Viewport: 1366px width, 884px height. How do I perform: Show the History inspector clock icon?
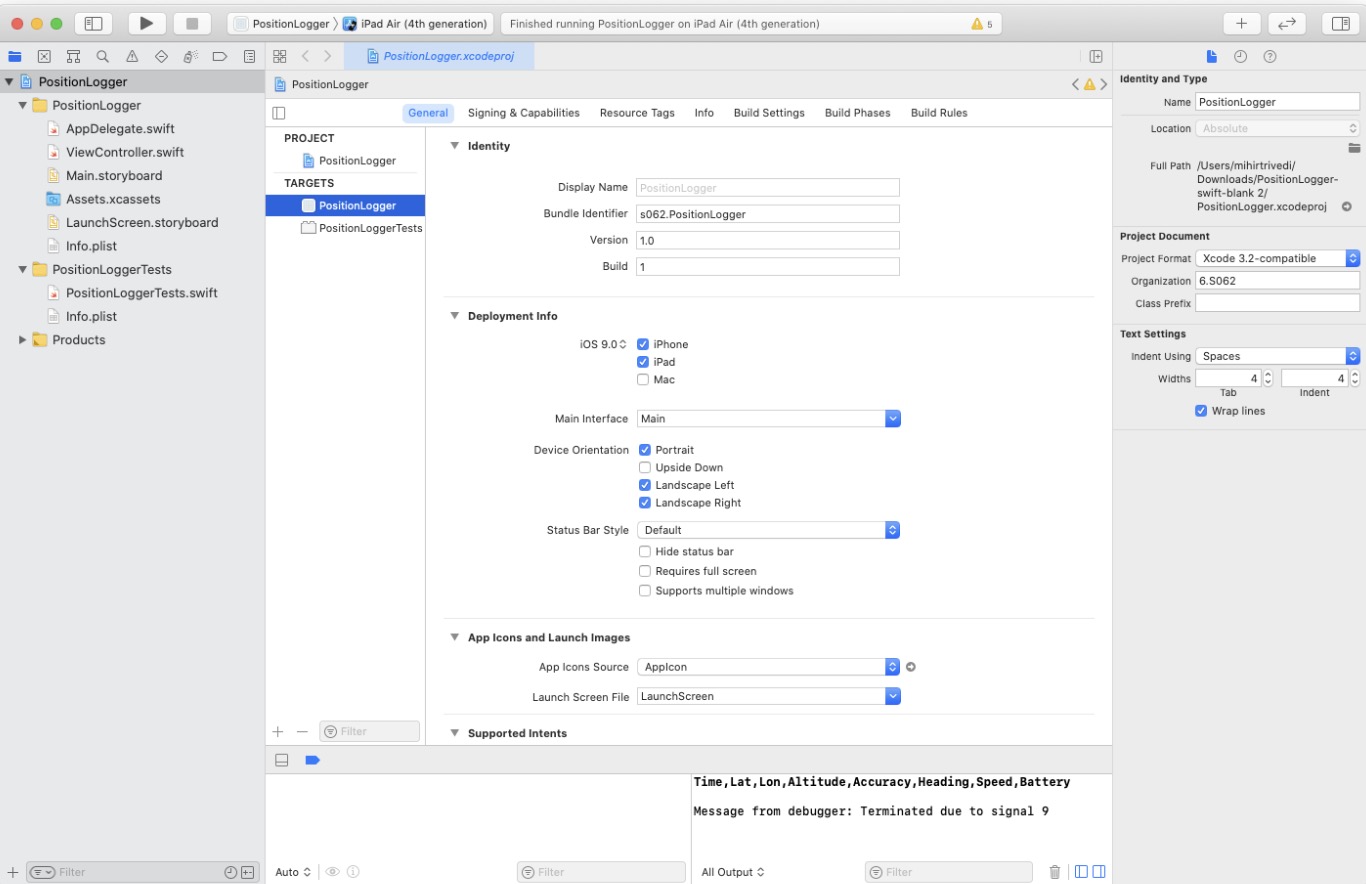1240,57
